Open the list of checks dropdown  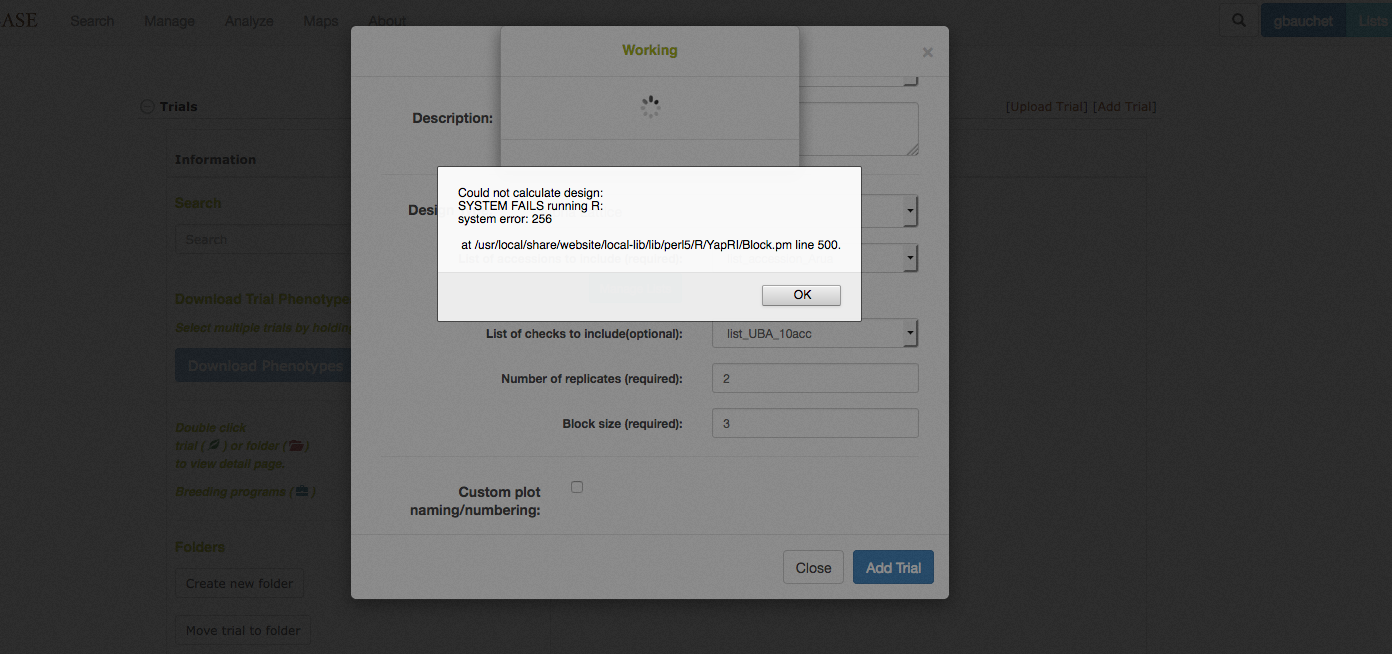point(814,333)
